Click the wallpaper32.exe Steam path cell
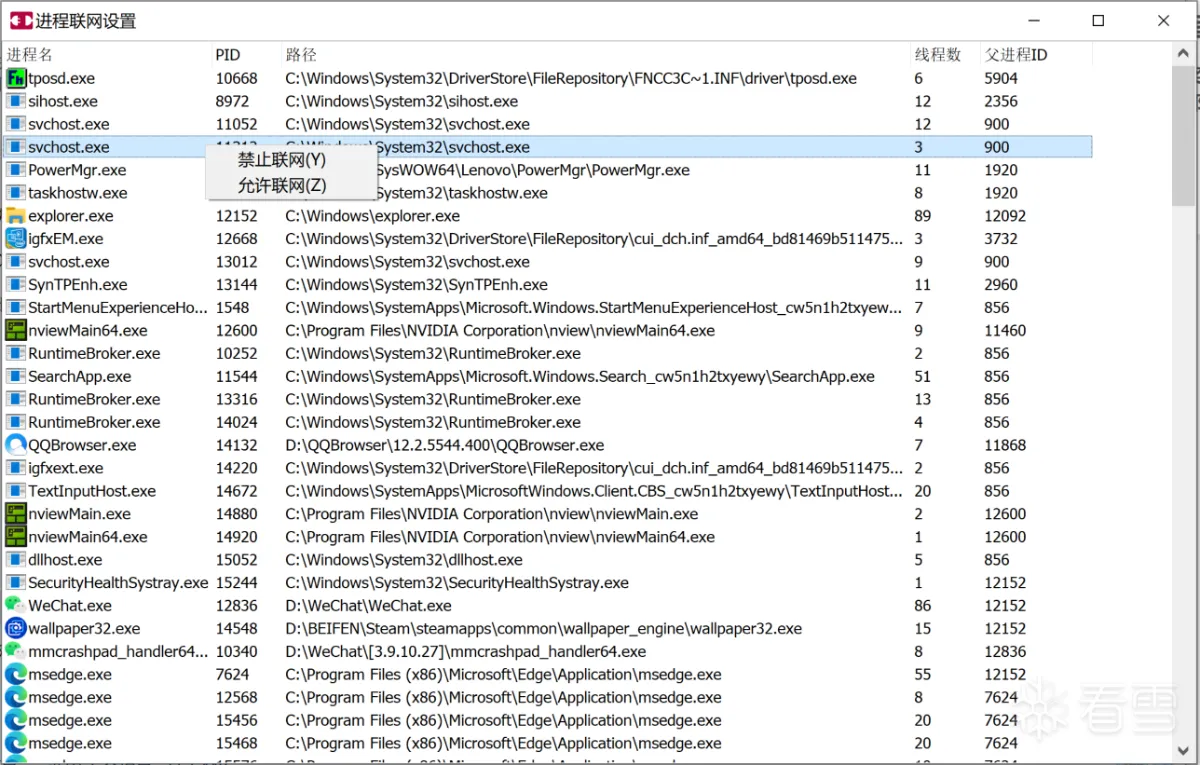 (x=543, y=629)
